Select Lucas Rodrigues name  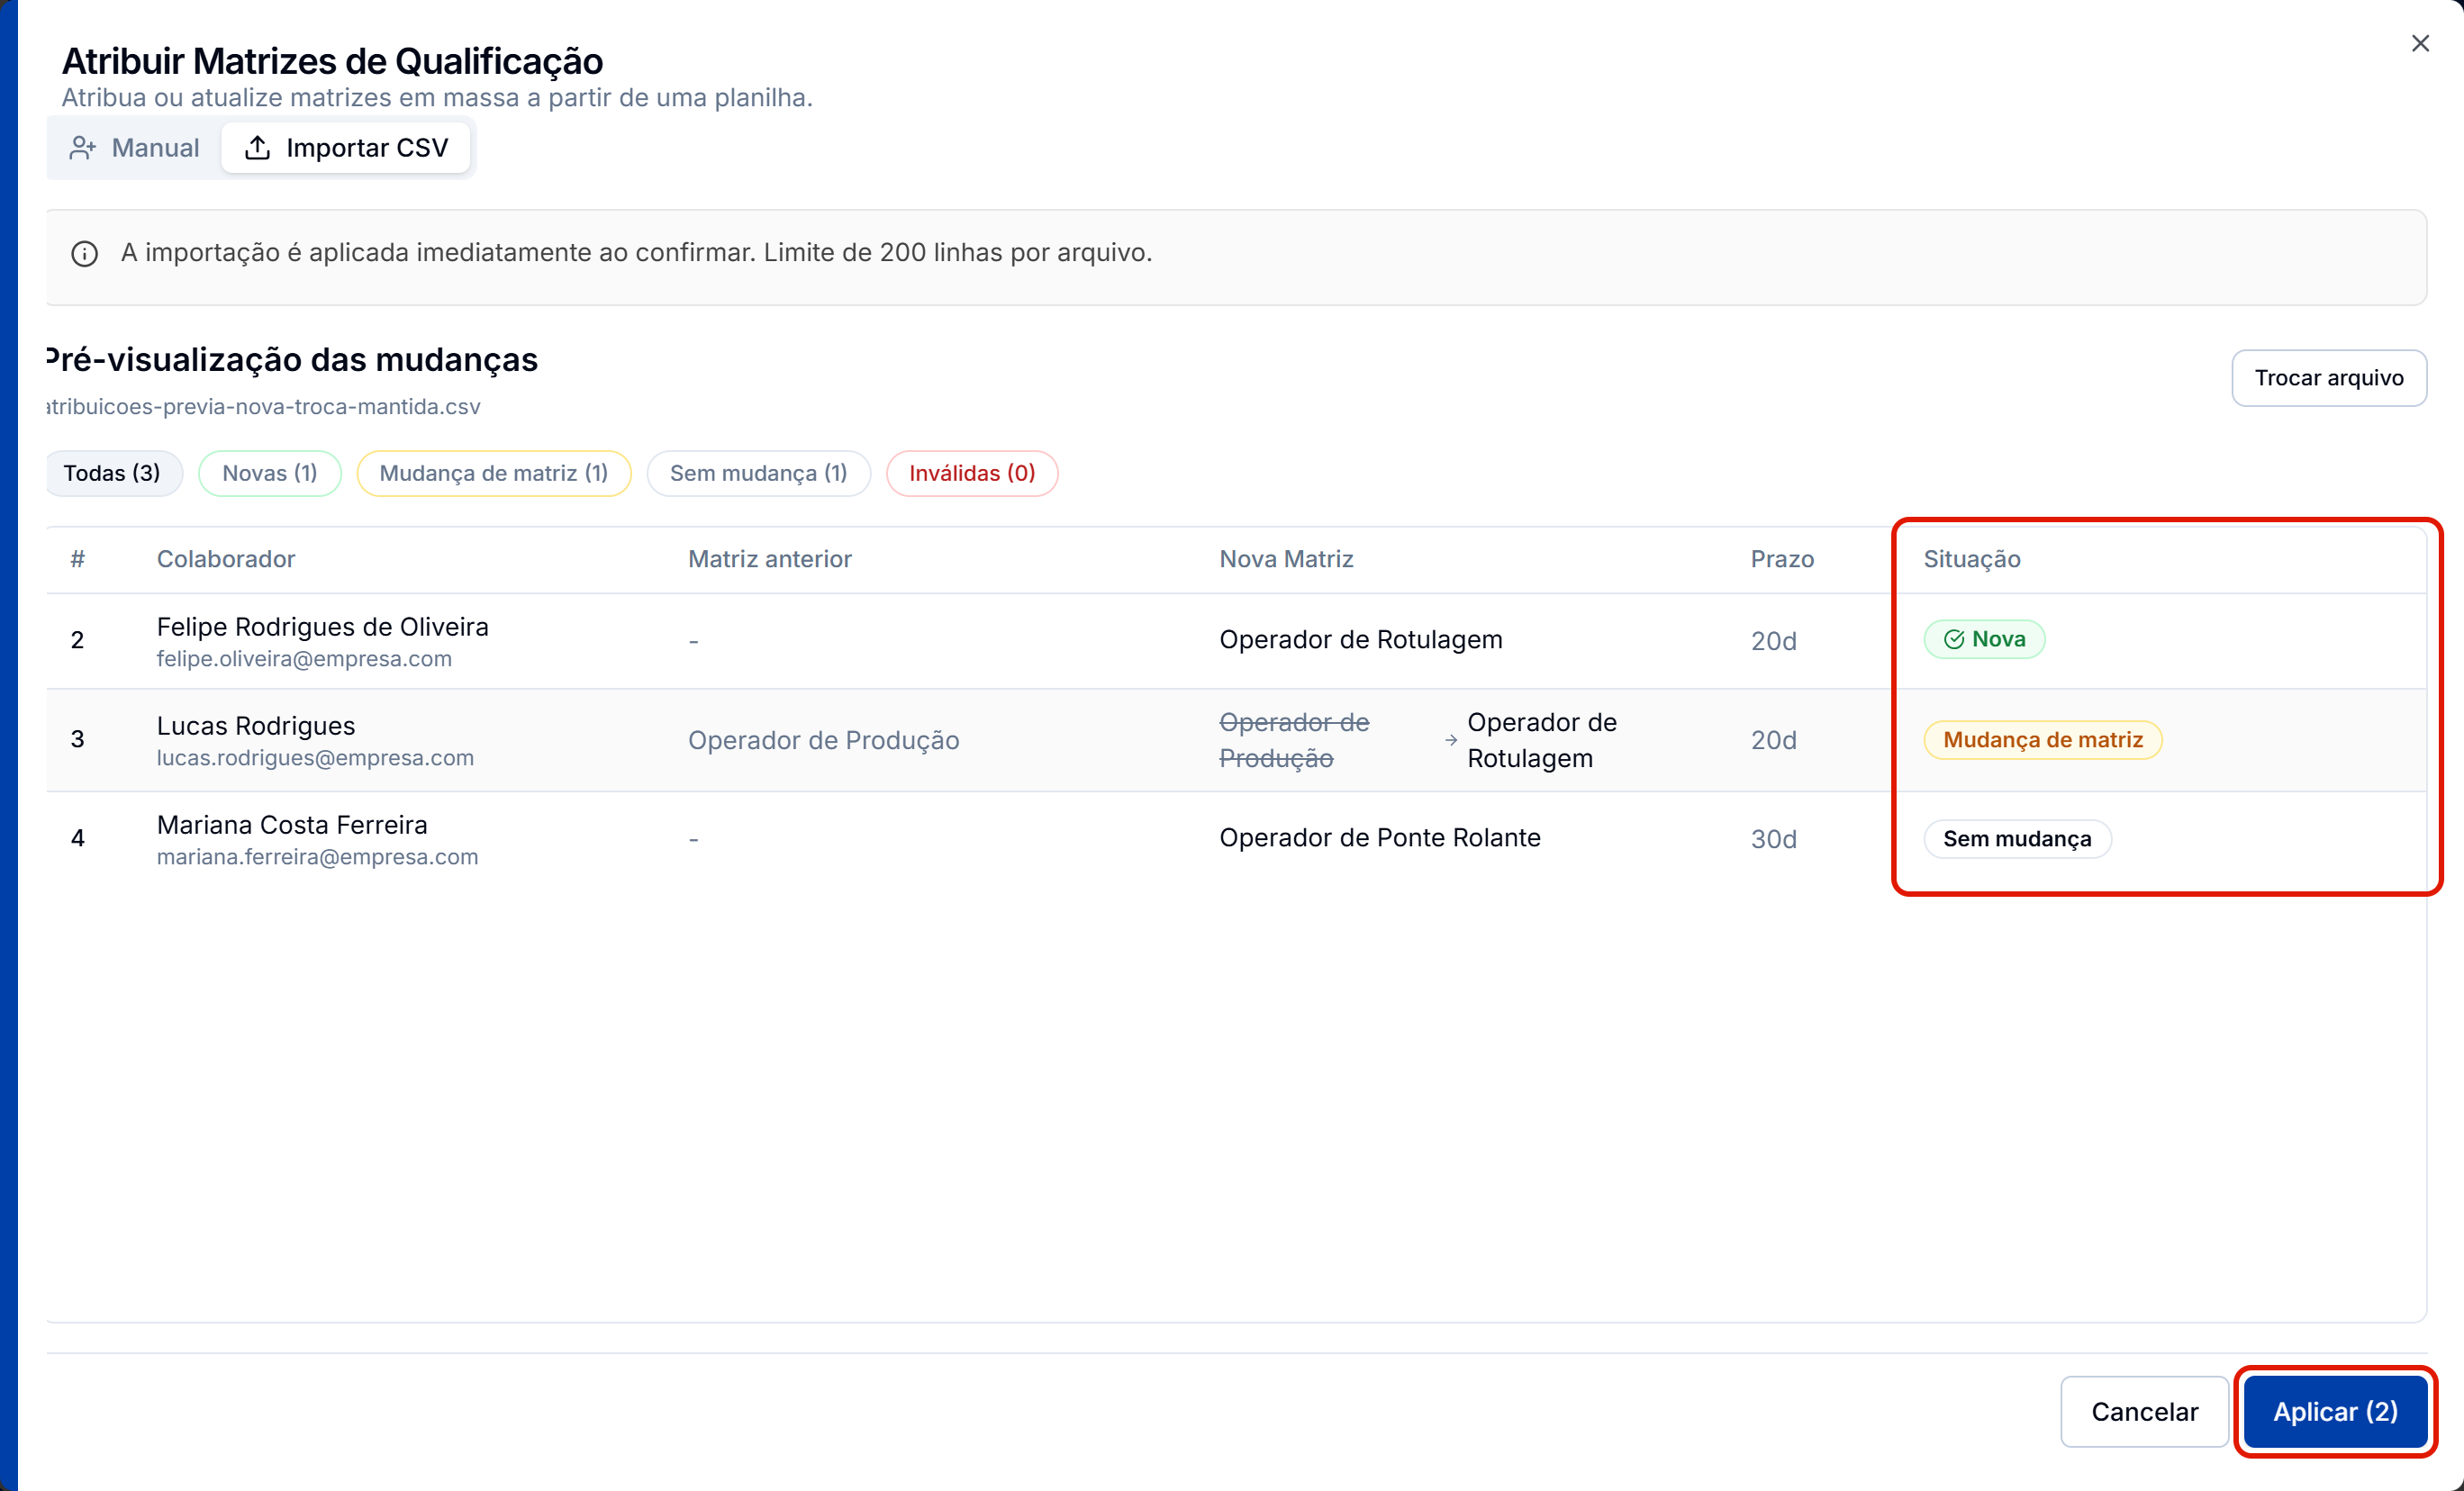pos(256,726)
